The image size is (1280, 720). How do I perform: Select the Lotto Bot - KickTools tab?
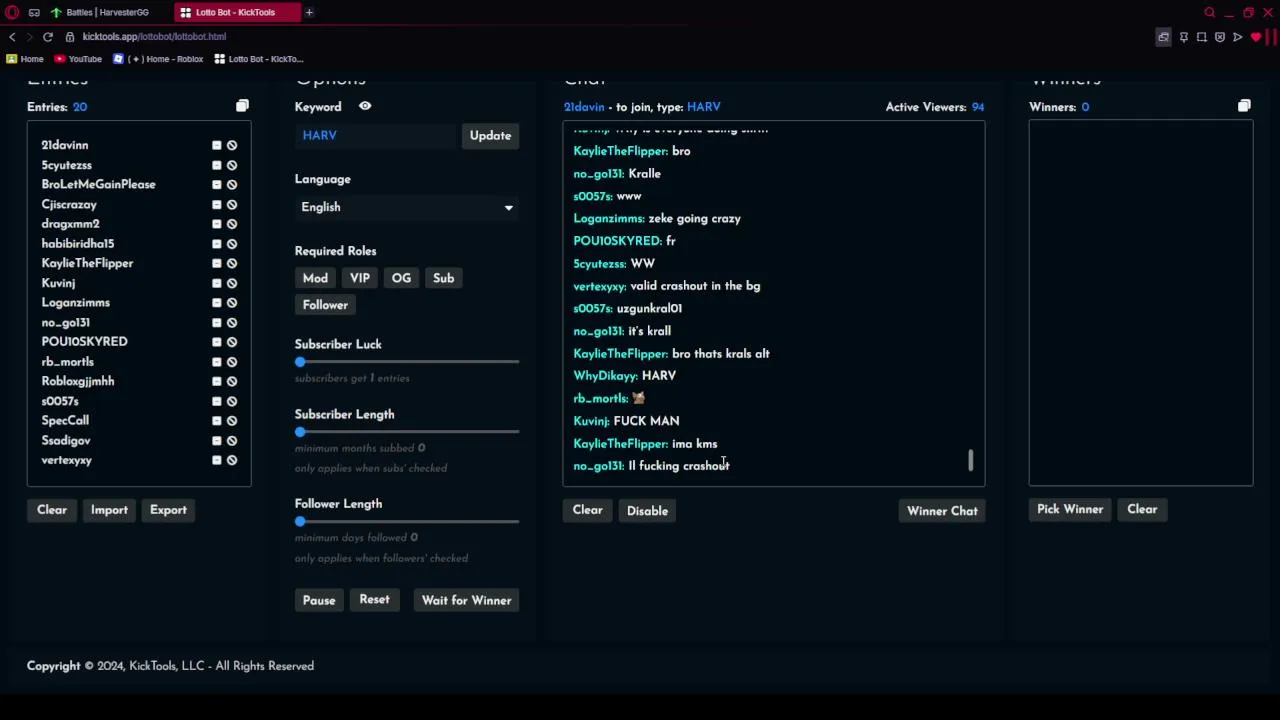click(x=235, y=12)
